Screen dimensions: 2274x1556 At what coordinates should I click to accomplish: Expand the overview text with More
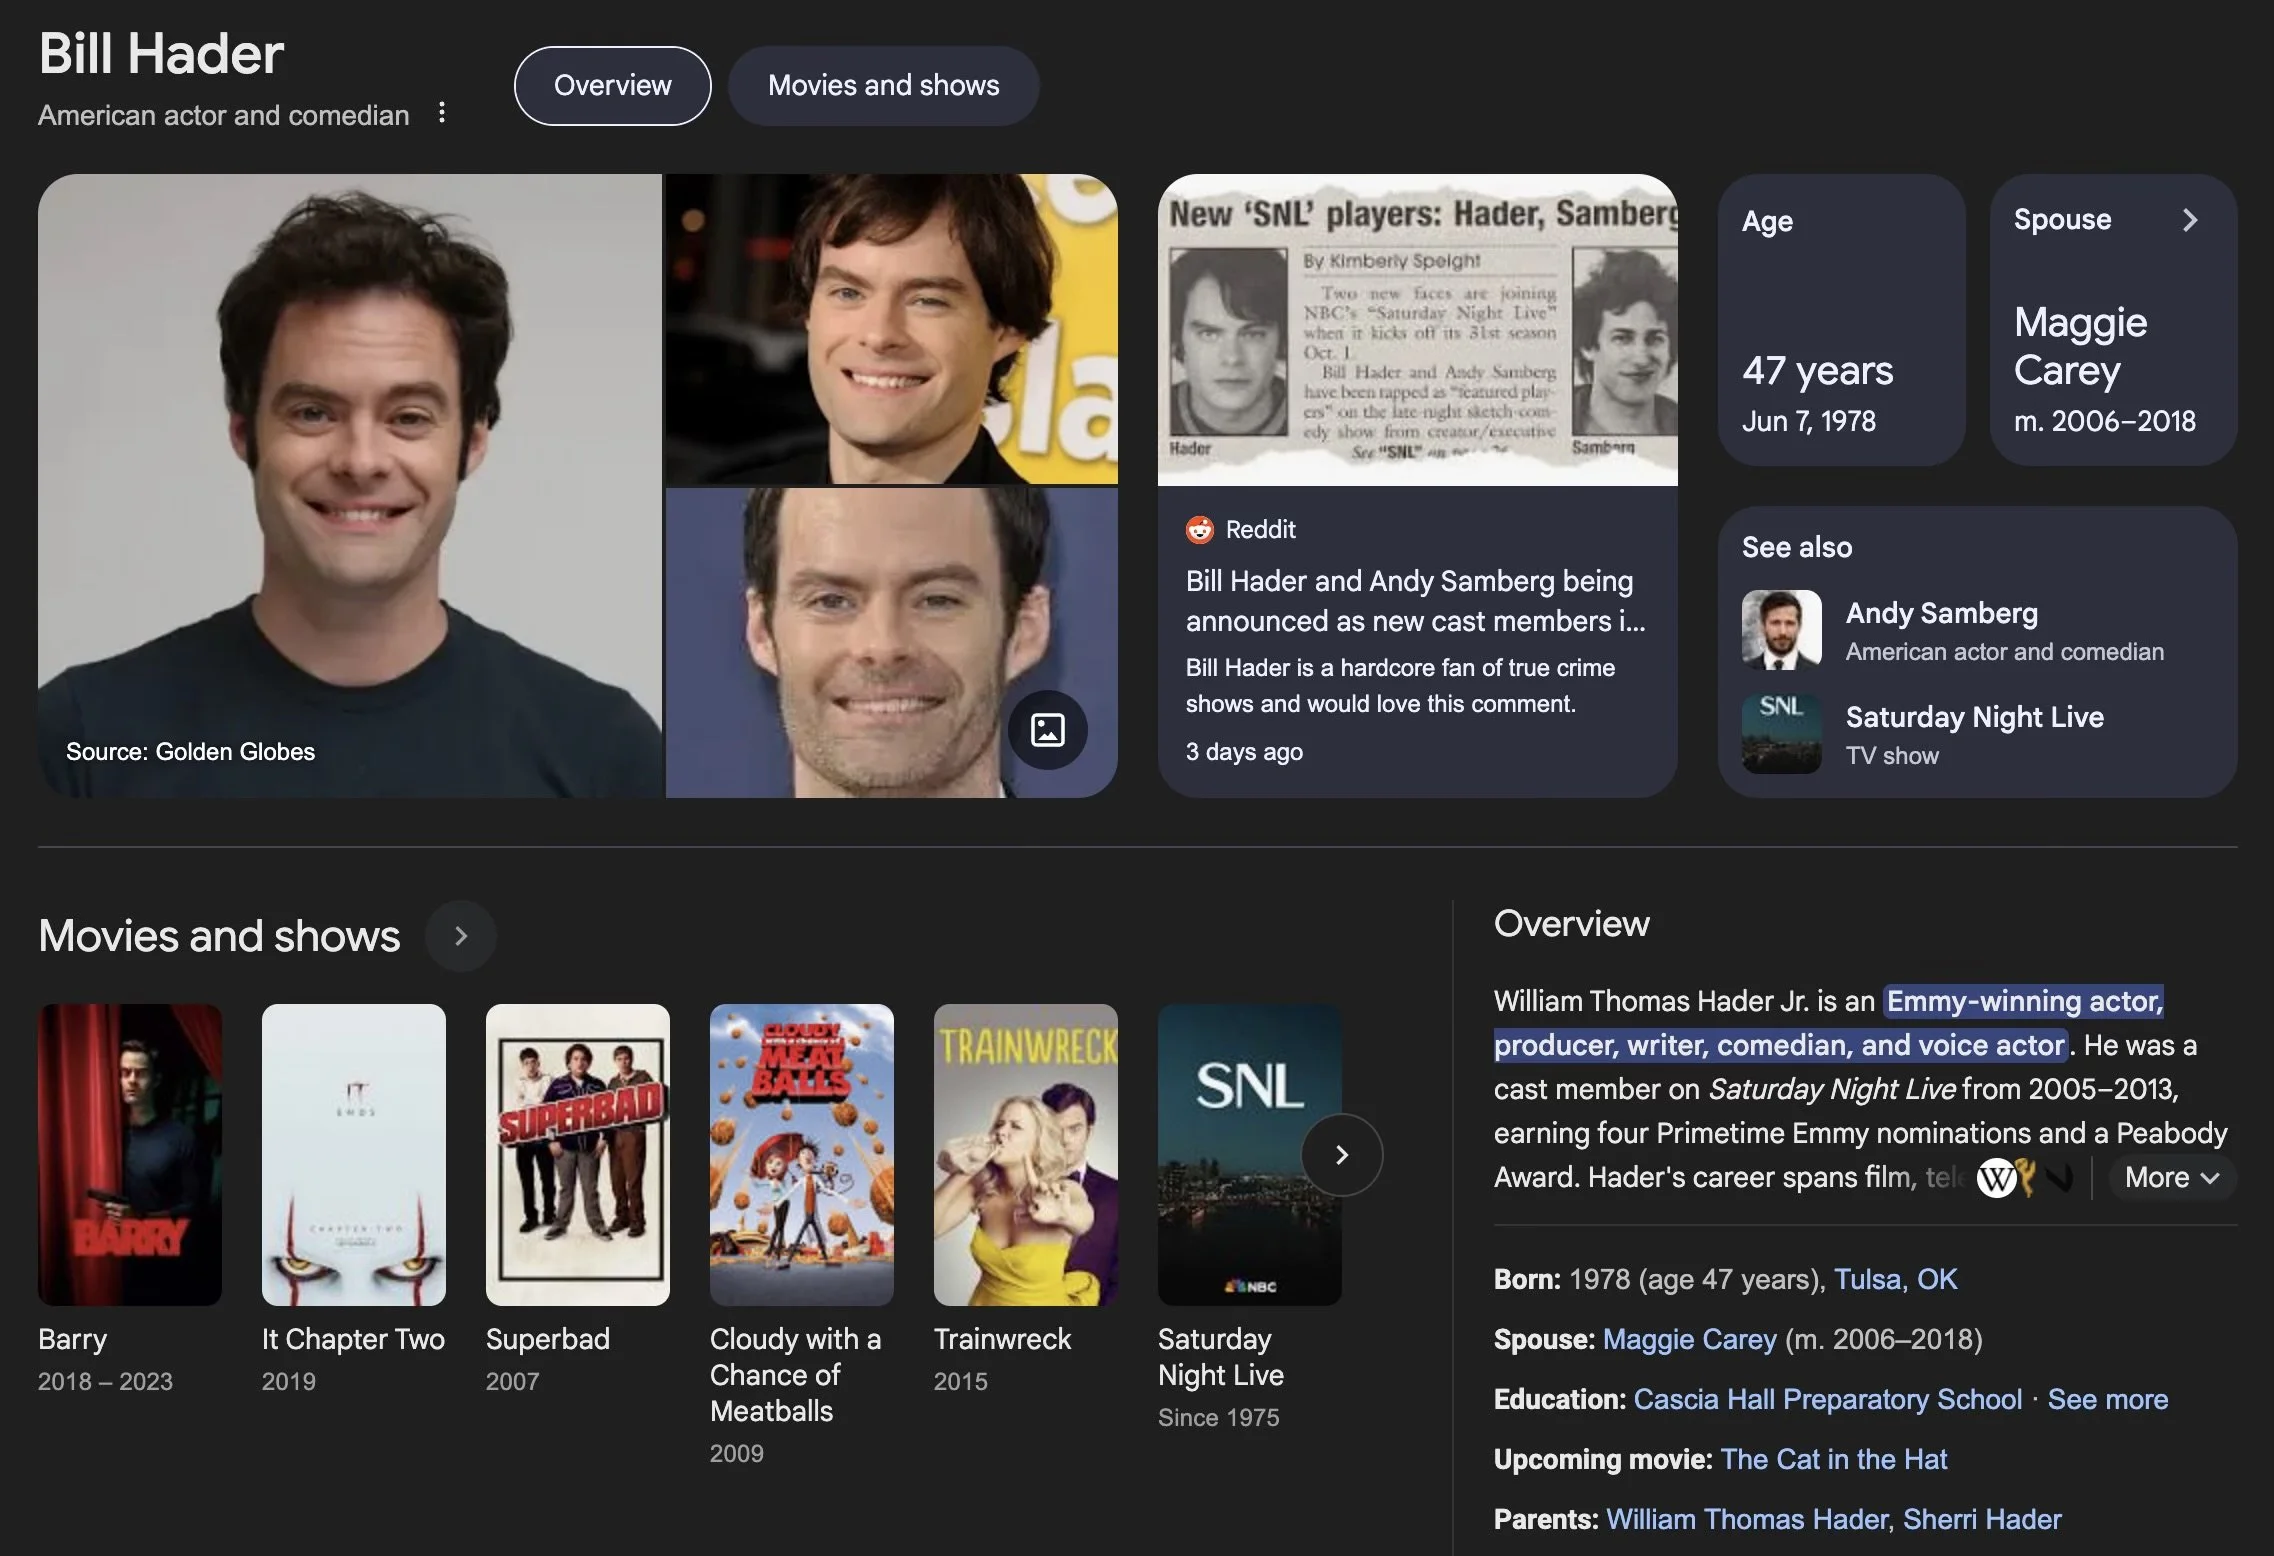(2171, 1178)
